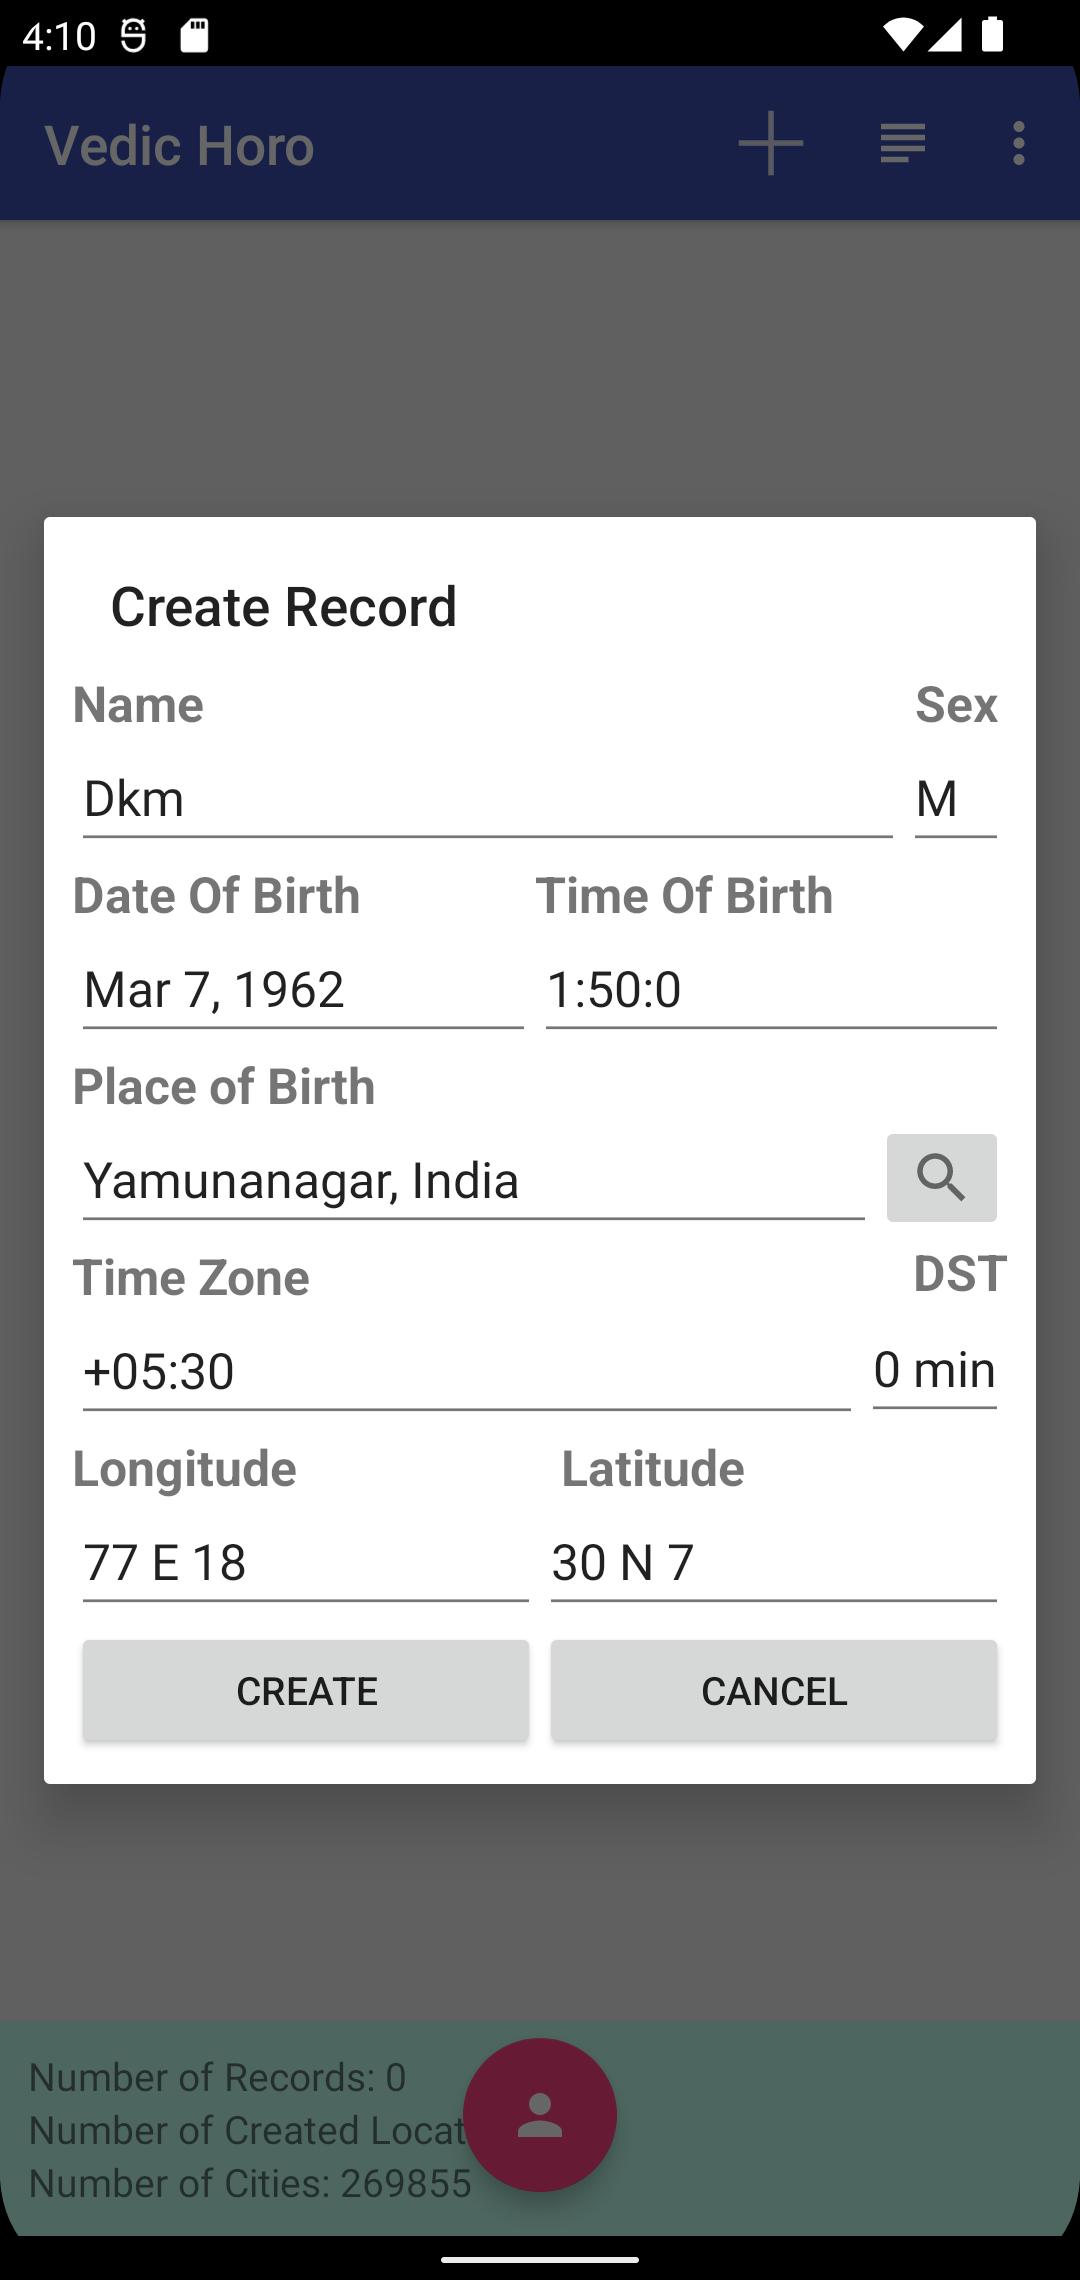Click the CREATE button
This screenshot has width=1080, height=2280.
306,1690
